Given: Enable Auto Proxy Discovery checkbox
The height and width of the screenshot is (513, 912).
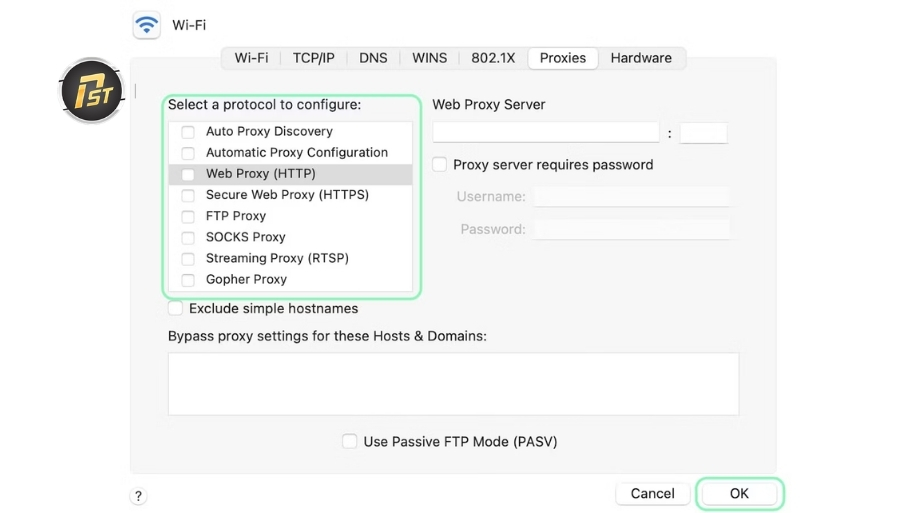Looking at the screenshot, I should tap(188, 132).
